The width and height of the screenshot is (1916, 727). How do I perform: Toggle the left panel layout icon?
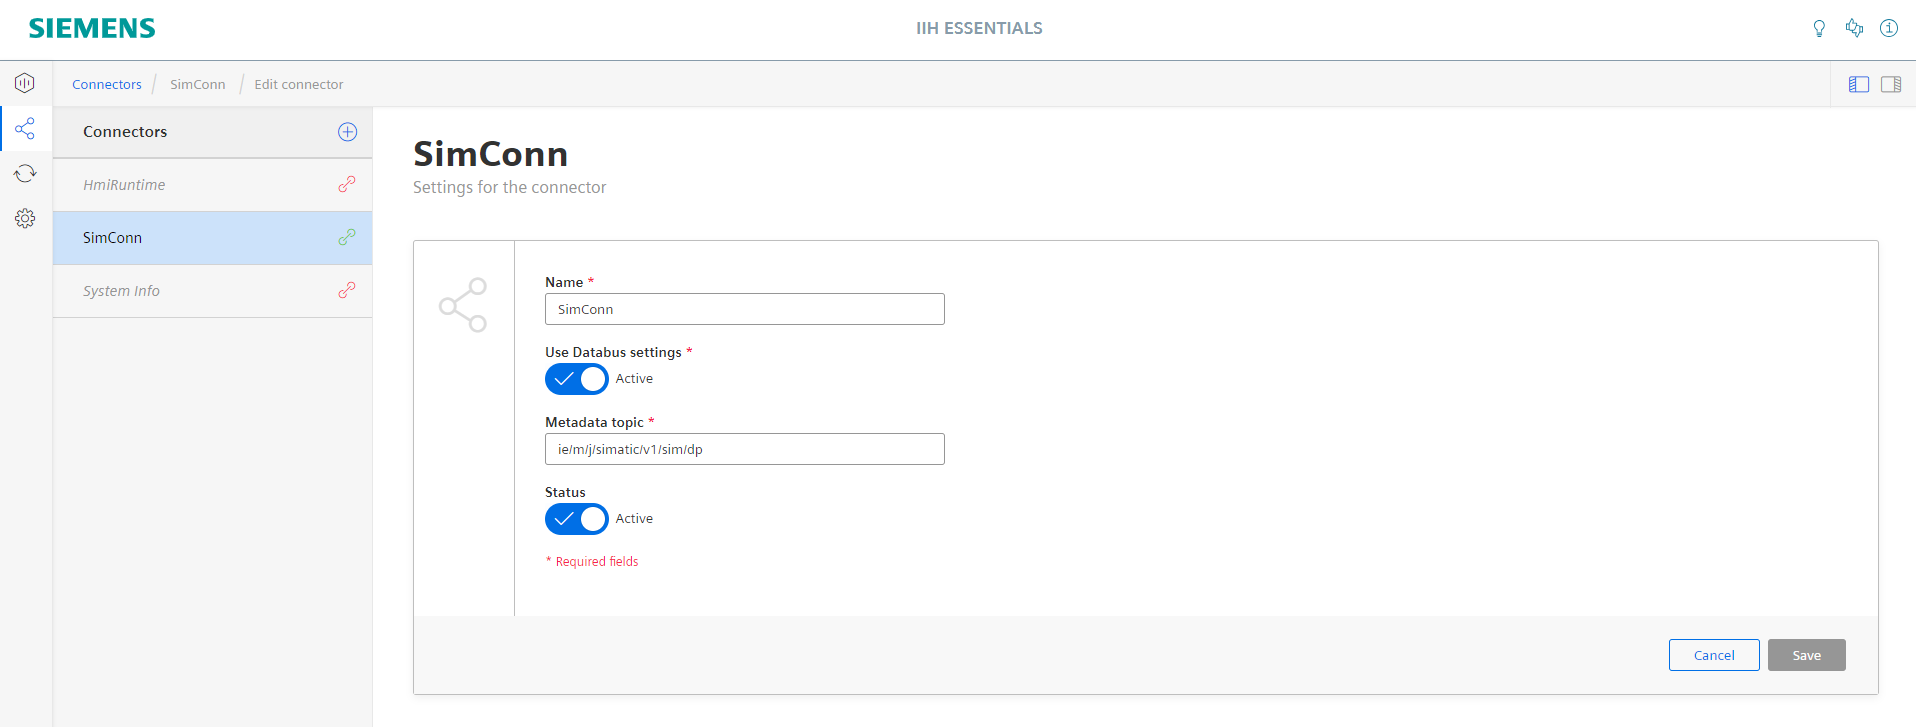[x=1859, y=84]
